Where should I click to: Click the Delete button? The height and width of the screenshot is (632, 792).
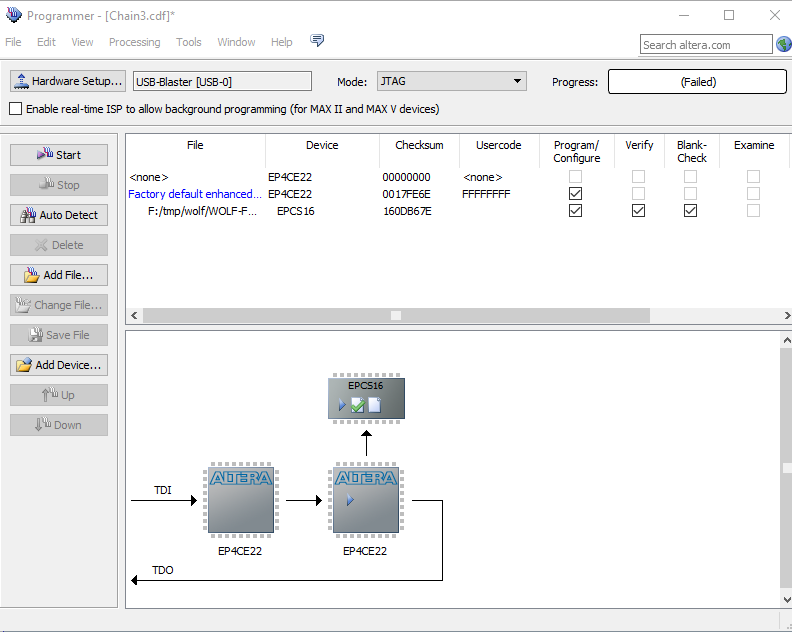(x=59, y=245)
